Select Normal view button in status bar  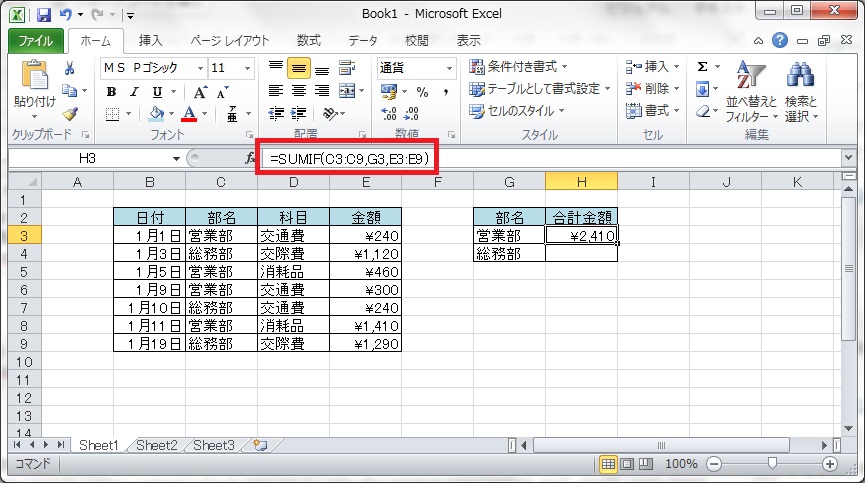pyautogui.click(x=608, y=464)
